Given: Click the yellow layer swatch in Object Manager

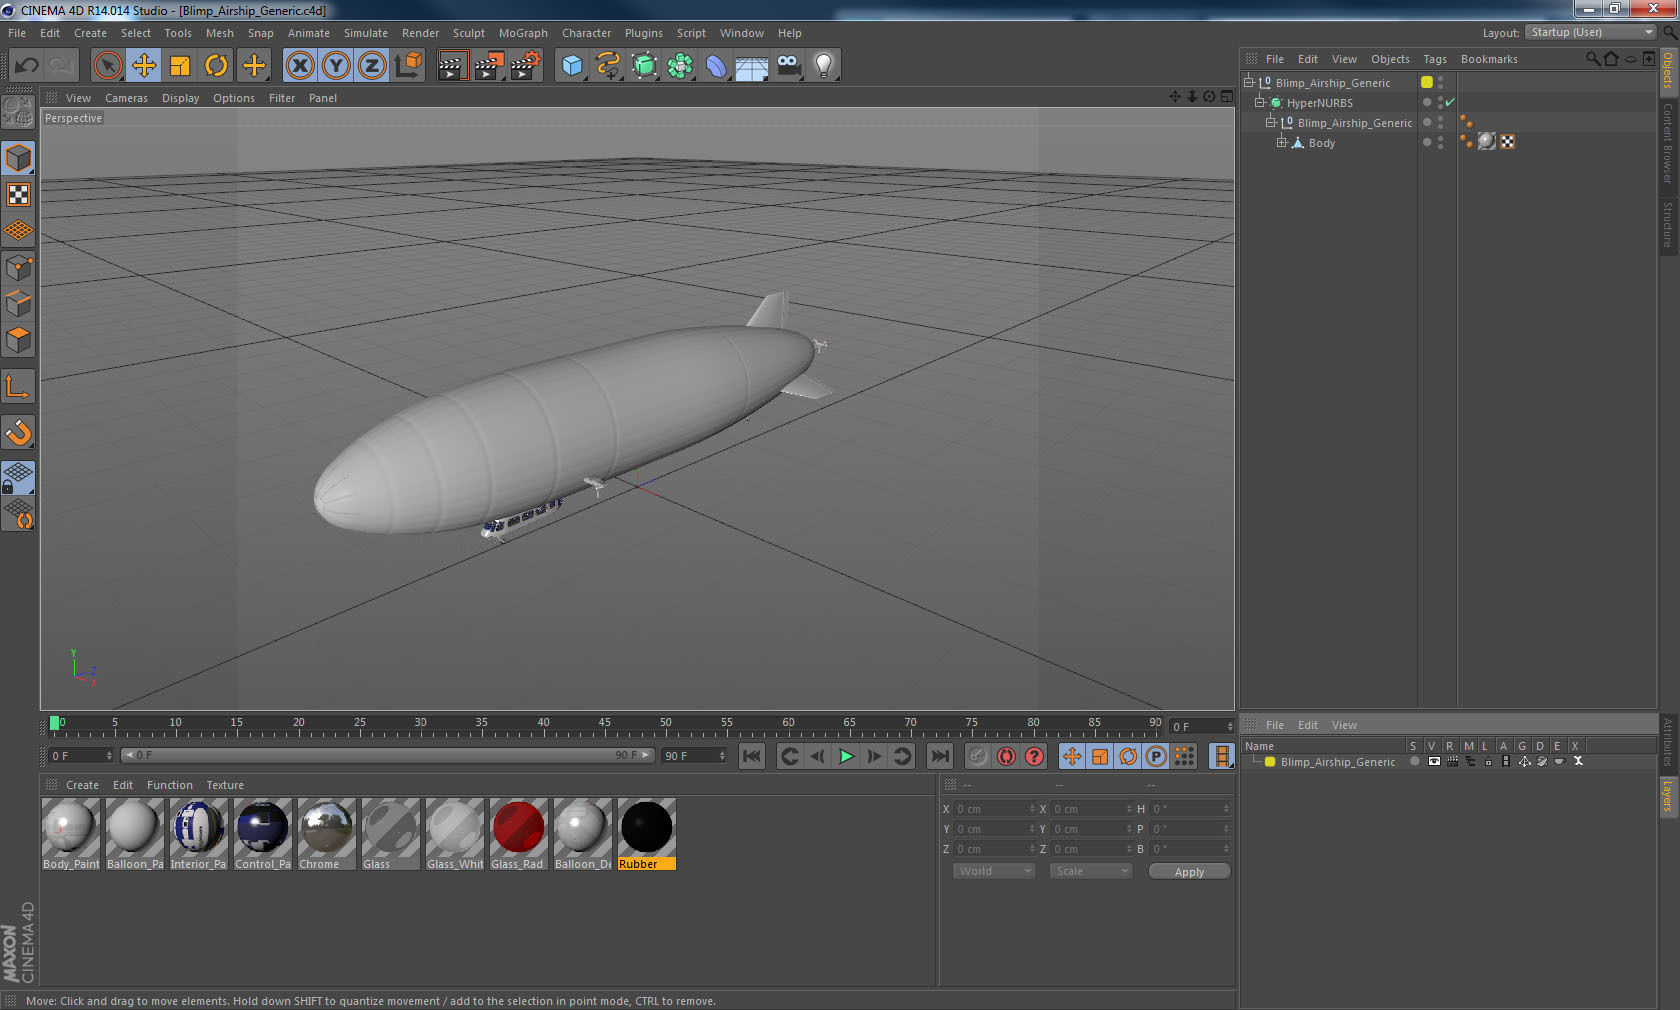Looking at the screenshot, I should click(x=1427, y=82).
